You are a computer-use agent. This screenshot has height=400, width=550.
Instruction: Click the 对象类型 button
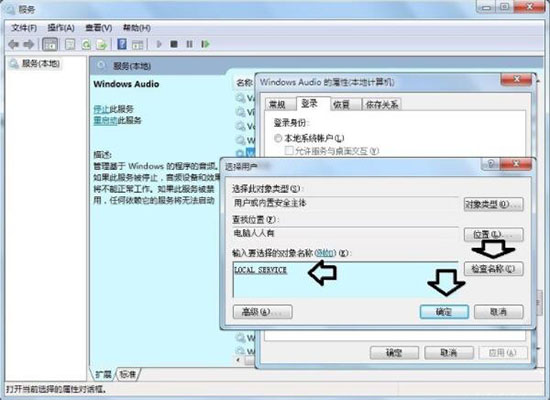(x=494, y=204)
